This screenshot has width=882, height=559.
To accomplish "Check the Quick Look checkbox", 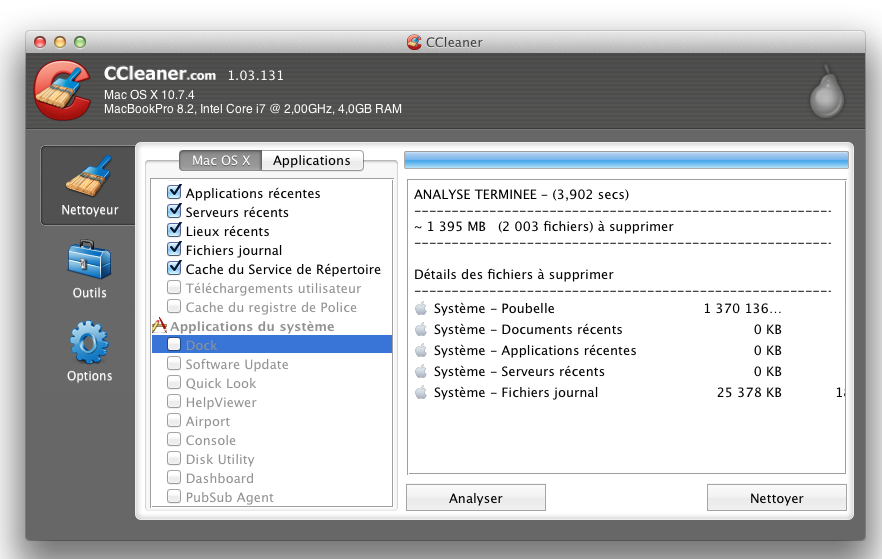I will 175,383.
